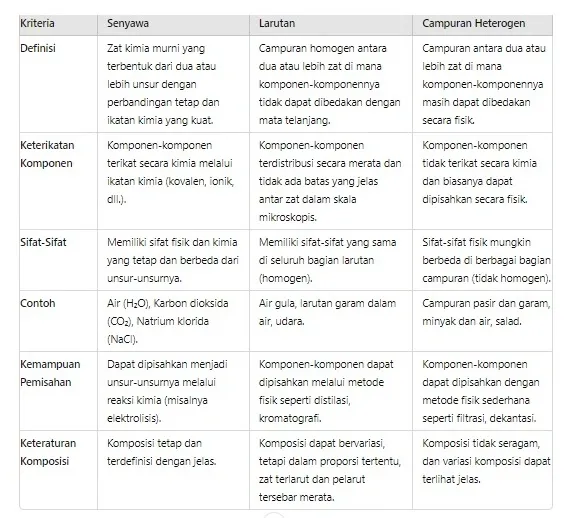Select the Contoh row label
Screen dimensions: 569x518
(x=37, y=303)
